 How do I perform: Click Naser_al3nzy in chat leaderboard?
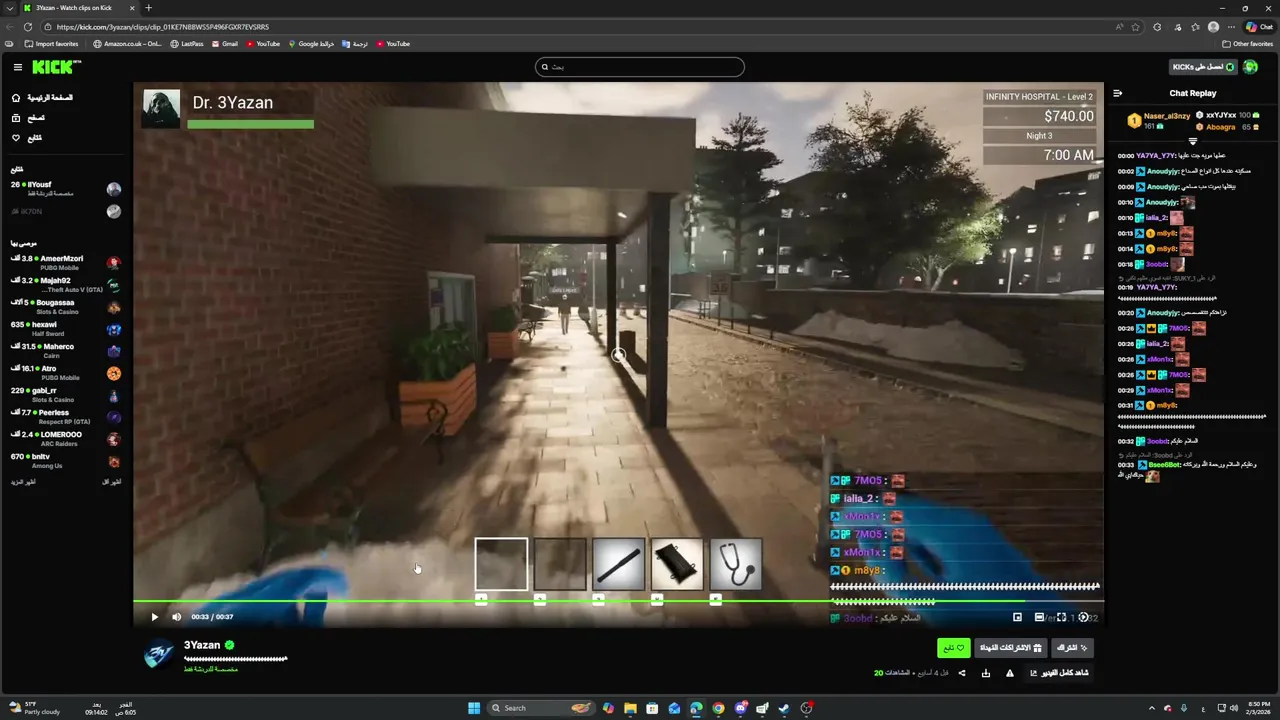[x=1167, y=116]
